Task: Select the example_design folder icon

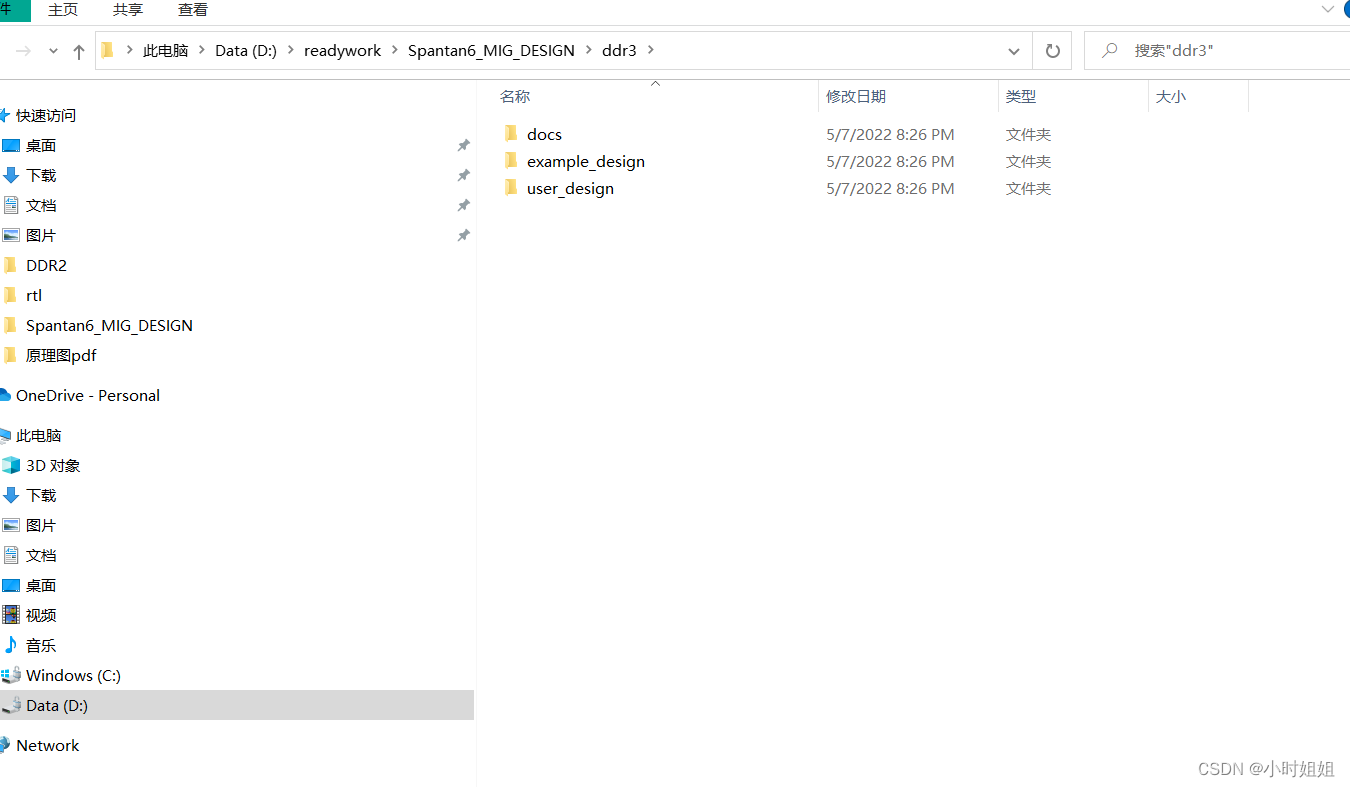Action: 511,161
